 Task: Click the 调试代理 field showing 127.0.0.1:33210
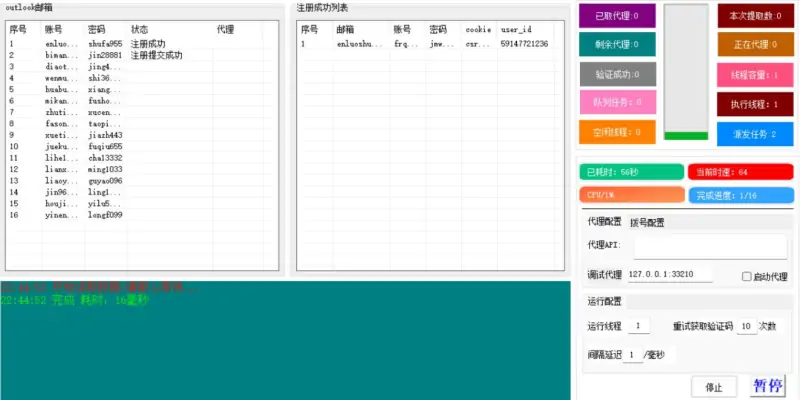pyautogui.click(x=670, y=274)
